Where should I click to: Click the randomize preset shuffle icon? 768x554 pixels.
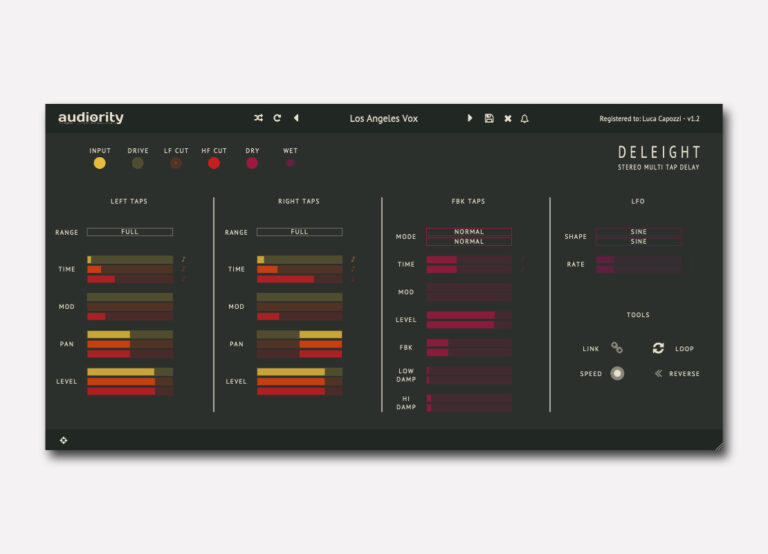coord(258,118)
